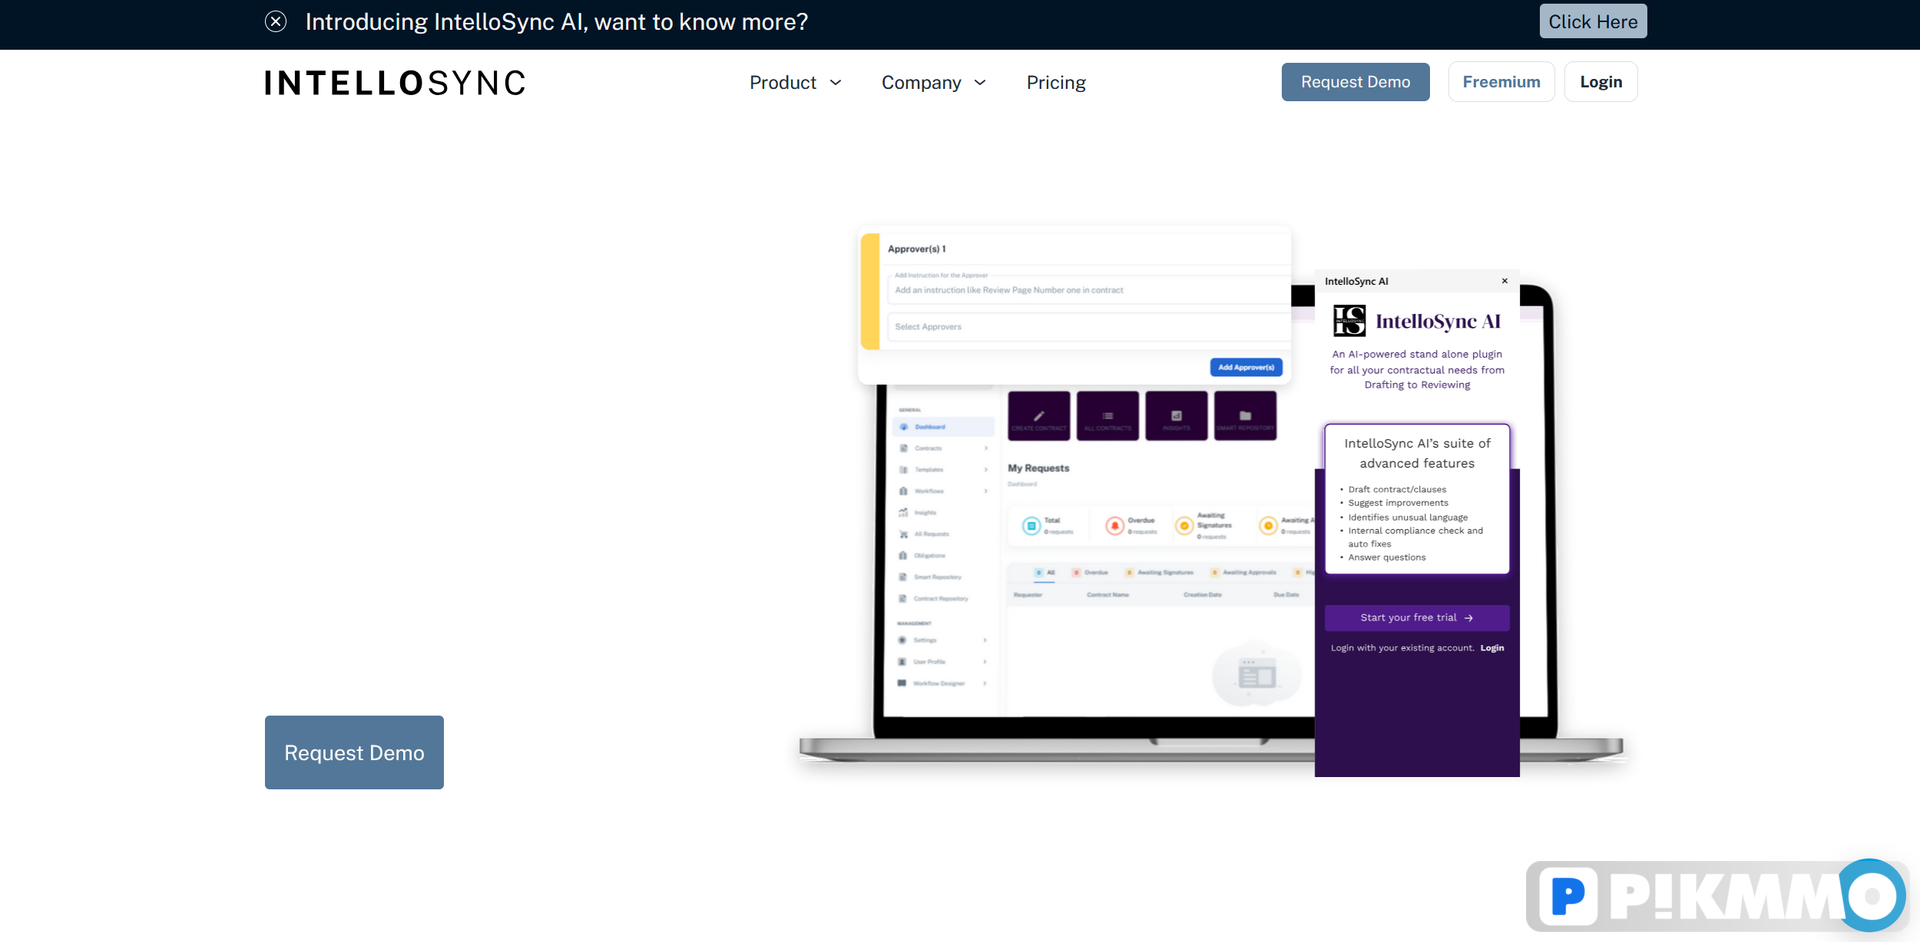
Task: Click the Login button
Action: click(1601, 82)
